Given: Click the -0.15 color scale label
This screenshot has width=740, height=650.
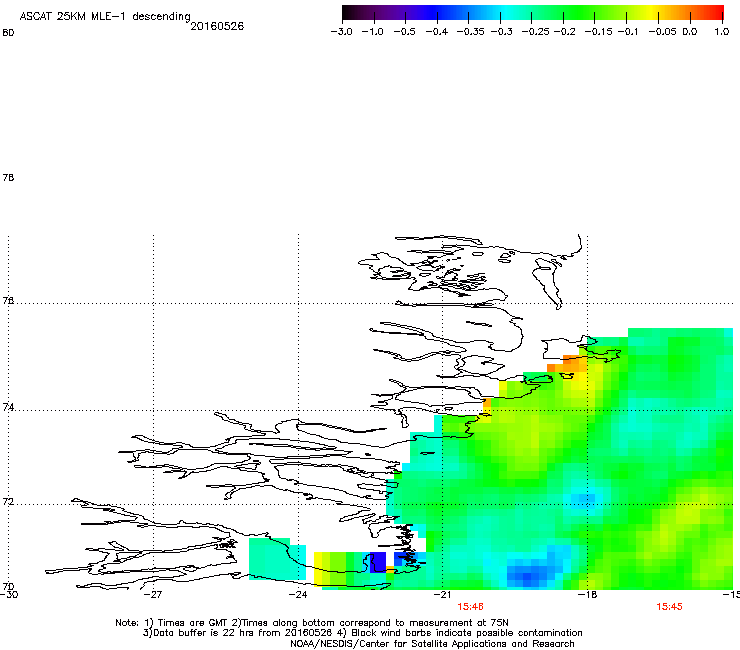Looking at the screenshot, I should [598, 32].
